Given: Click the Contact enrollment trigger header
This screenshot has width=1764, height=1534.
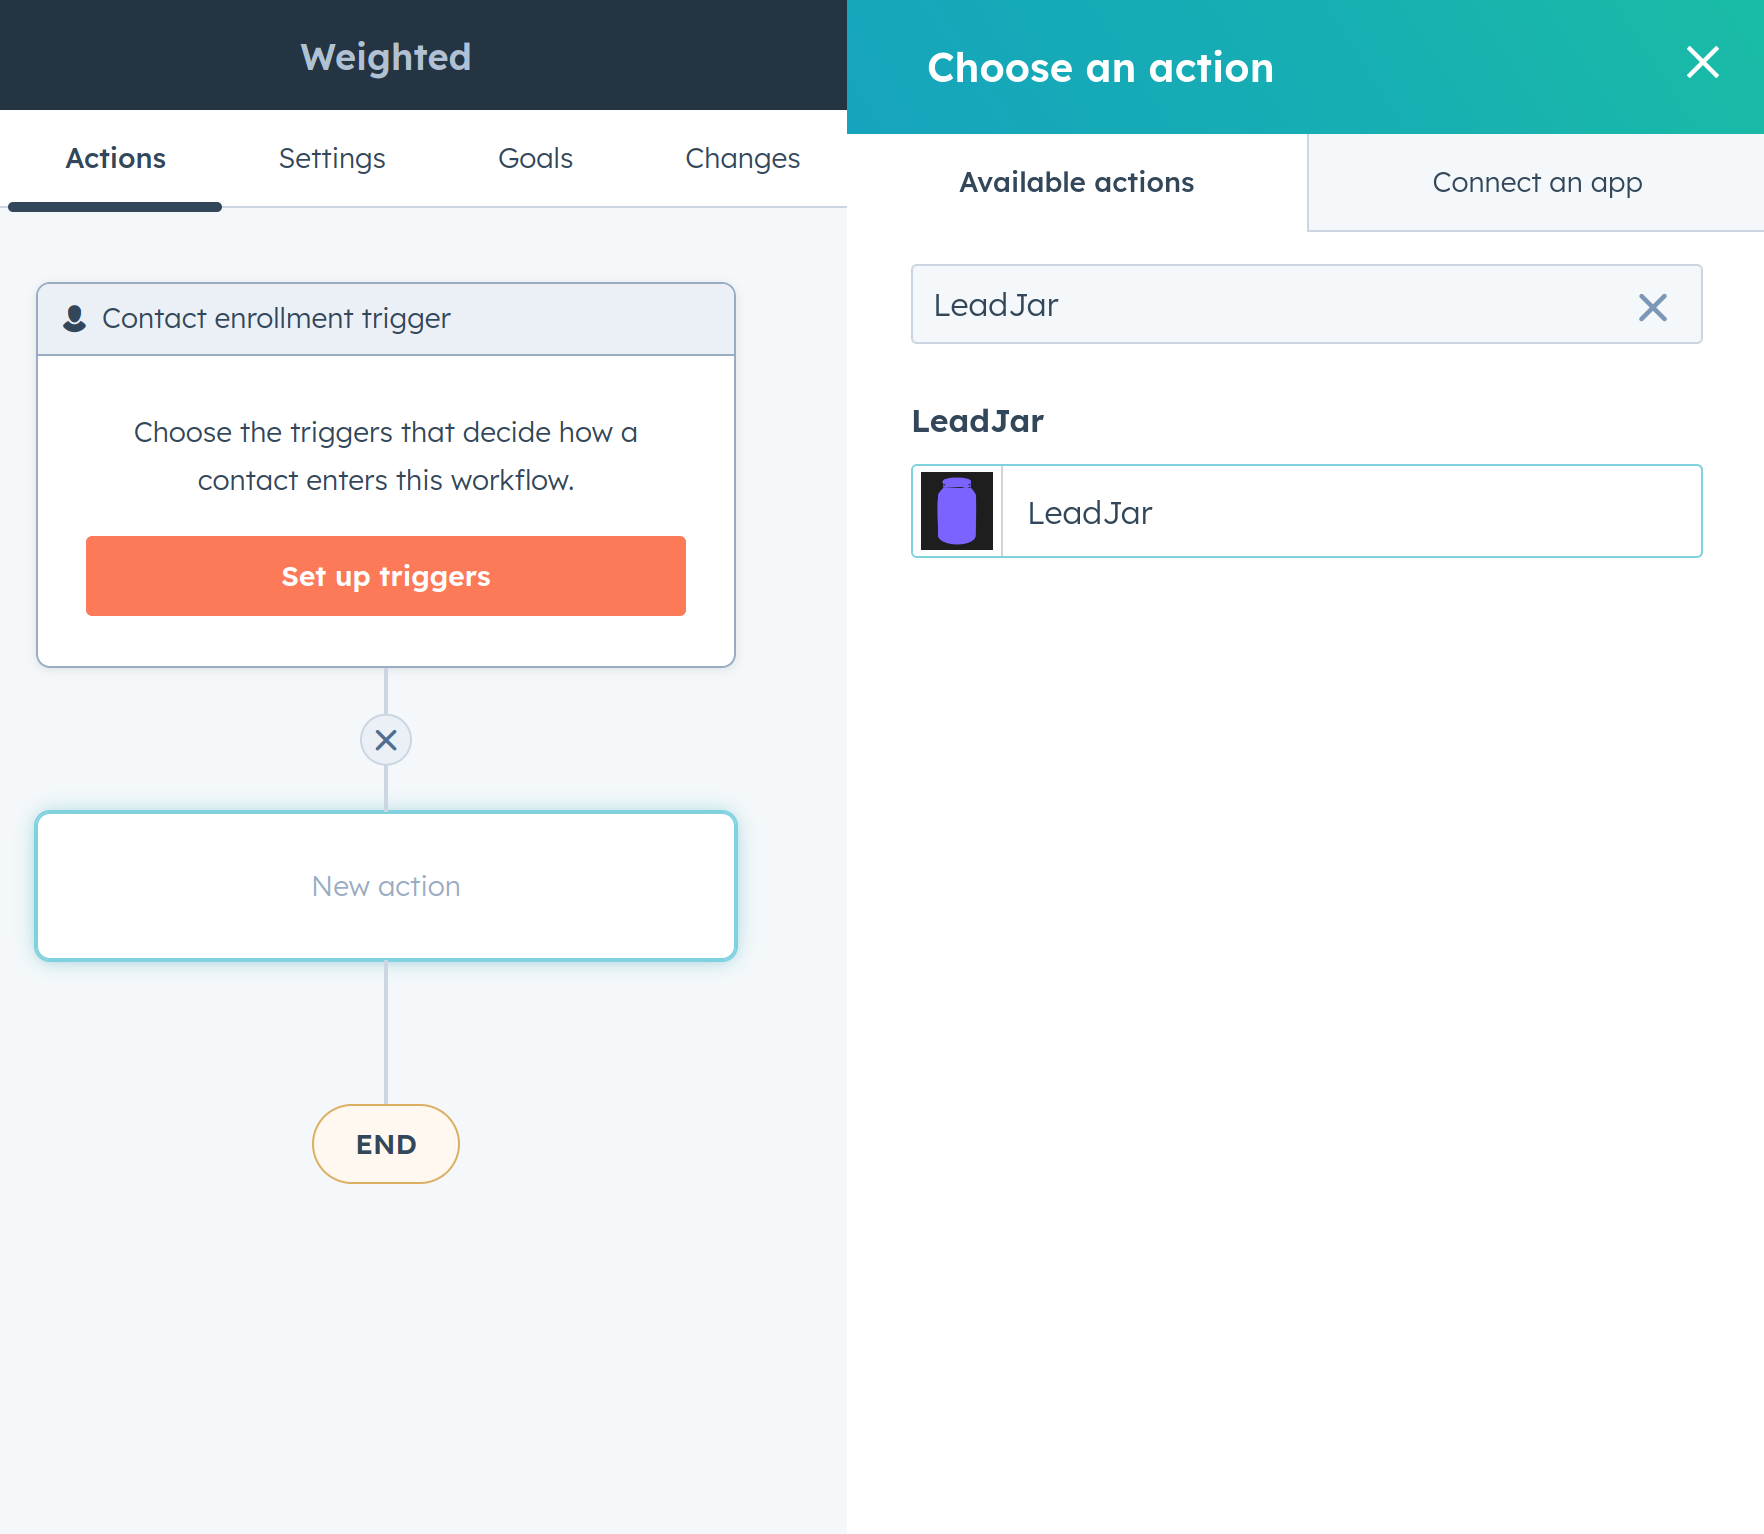Looking at the screenshot, I should click(276, 318).
